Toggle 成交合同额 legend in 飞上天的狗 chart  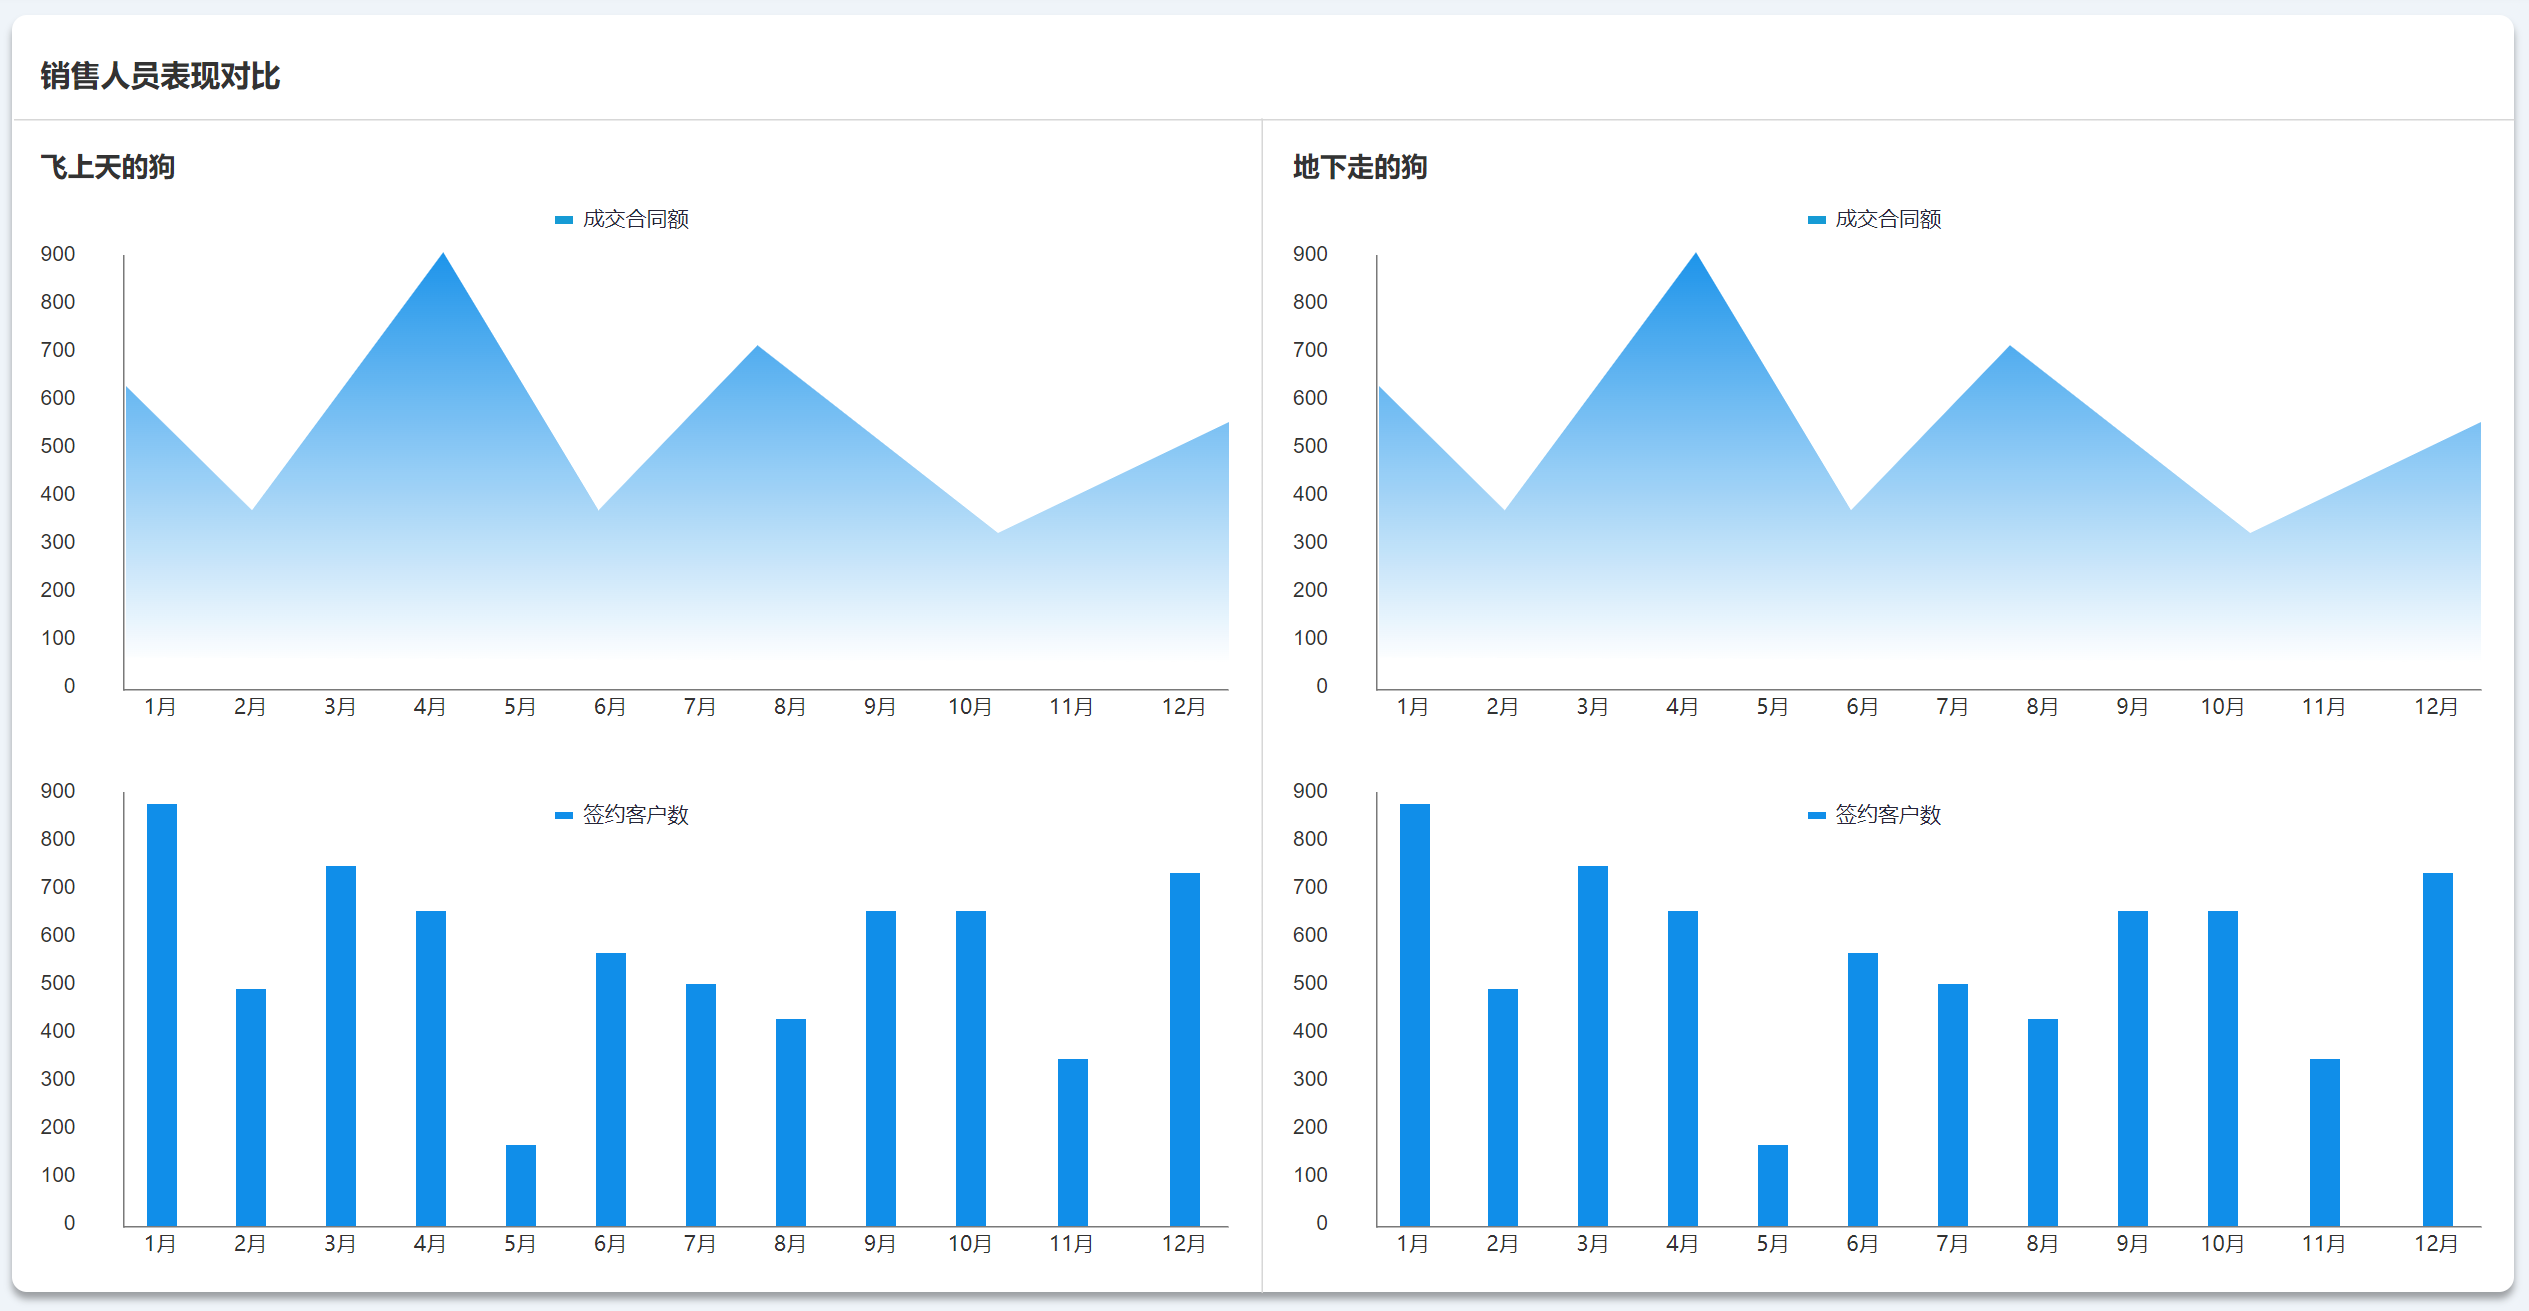coord(635,219)
